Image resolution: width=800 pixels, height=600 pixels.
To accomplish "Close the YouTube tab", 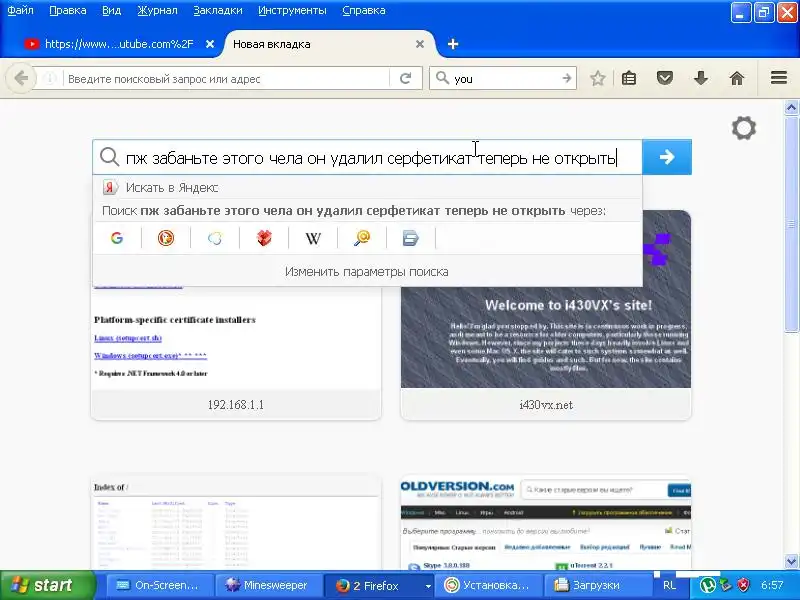I will coord(210,44).
